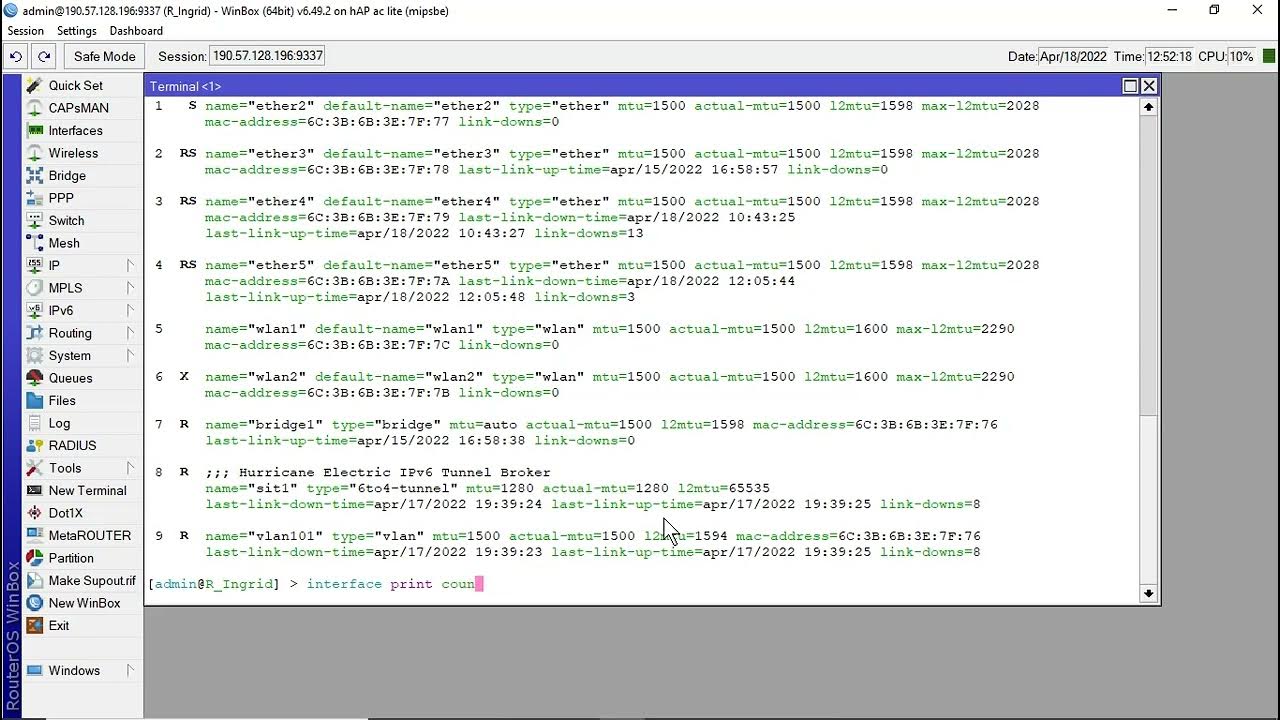
Task: Open the MPLS sidebar menu
Action: (65, 288)
